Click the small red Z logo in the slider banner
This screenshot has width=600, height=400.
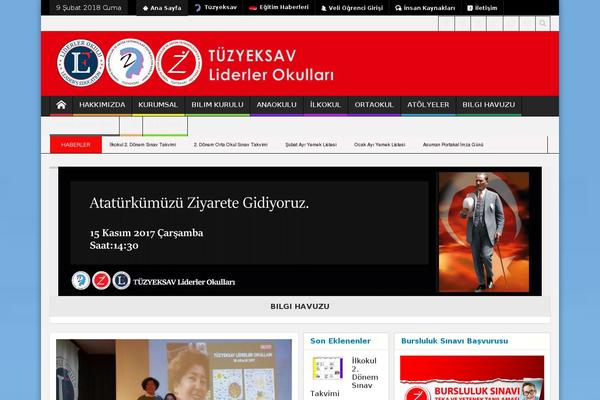[101, 281]
